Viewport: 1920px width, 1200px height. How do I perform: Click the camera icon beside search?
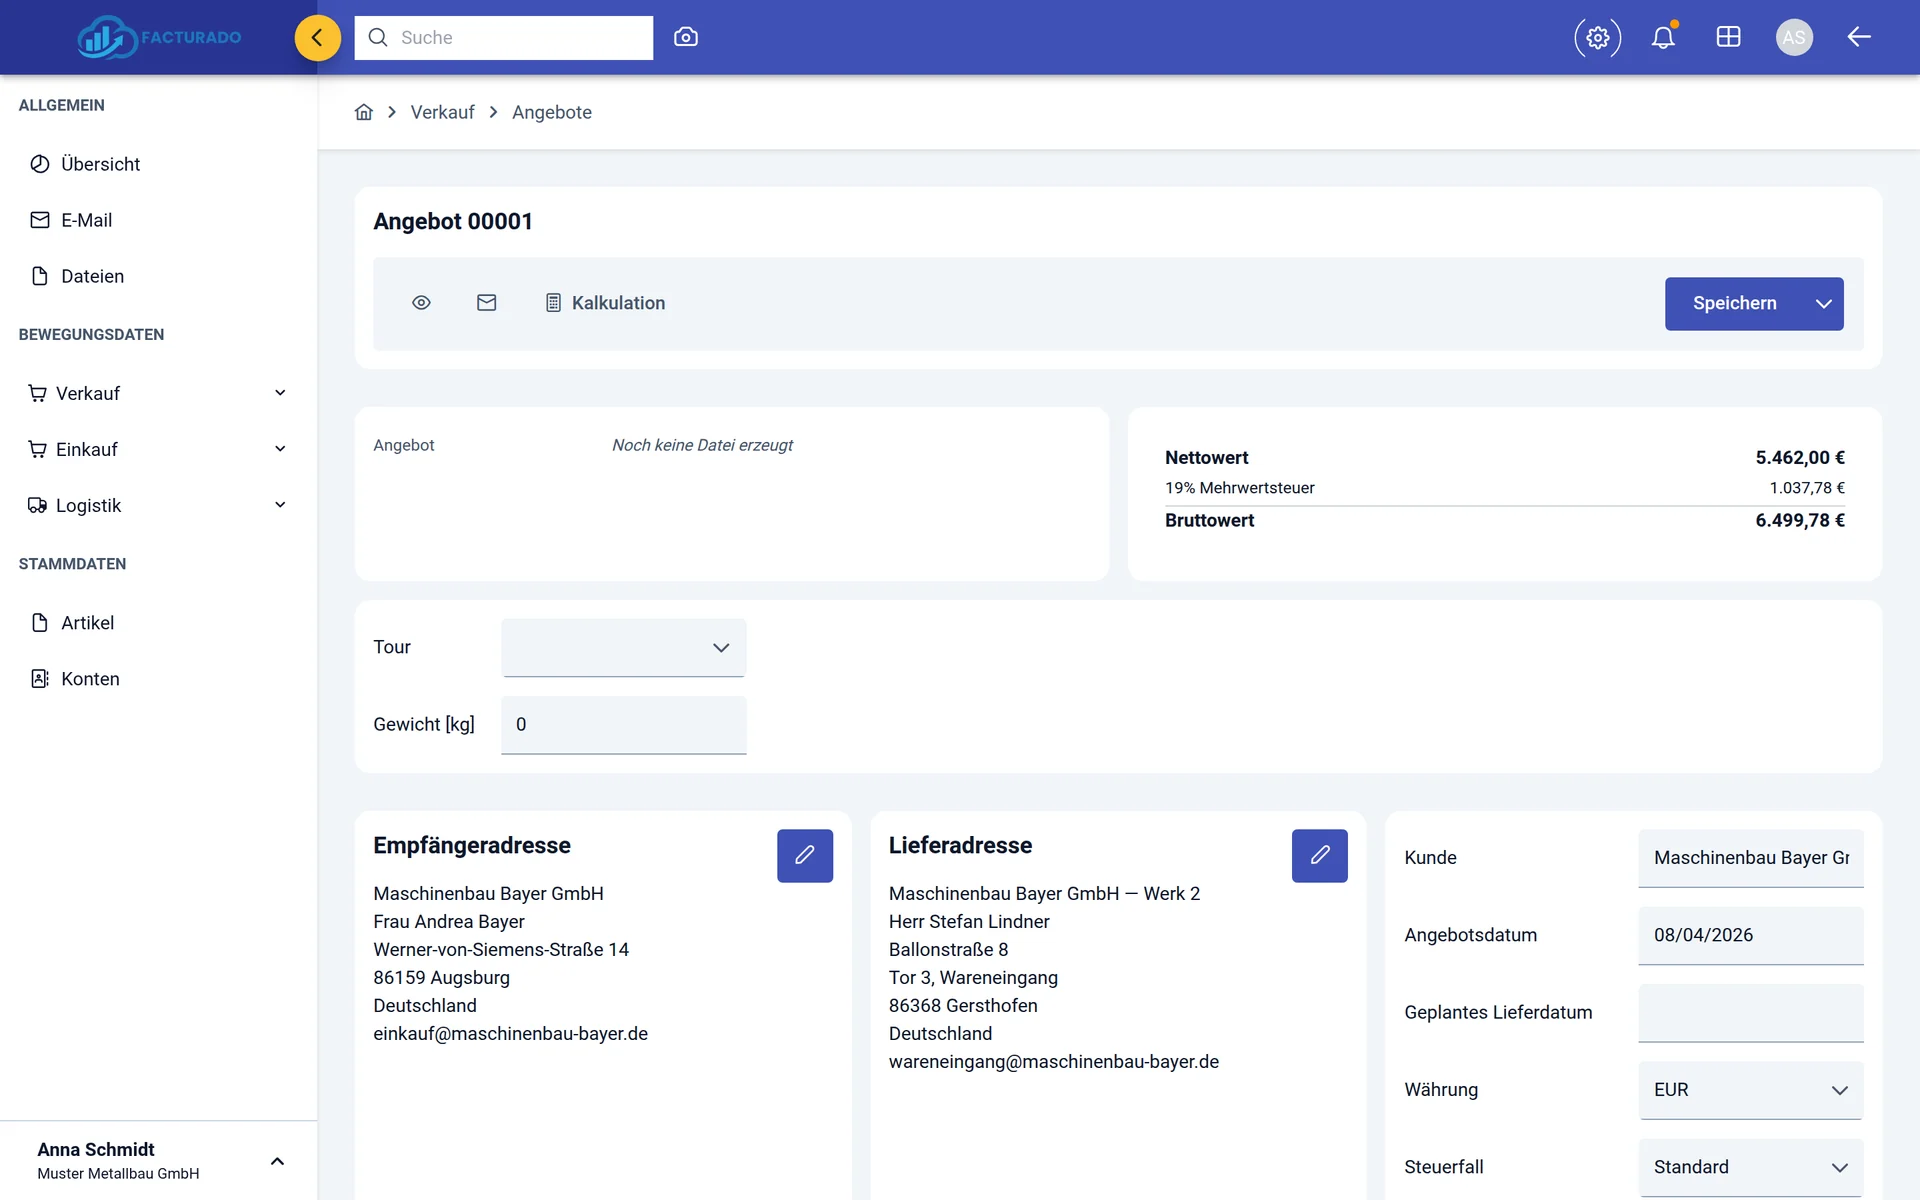point(686,37)
